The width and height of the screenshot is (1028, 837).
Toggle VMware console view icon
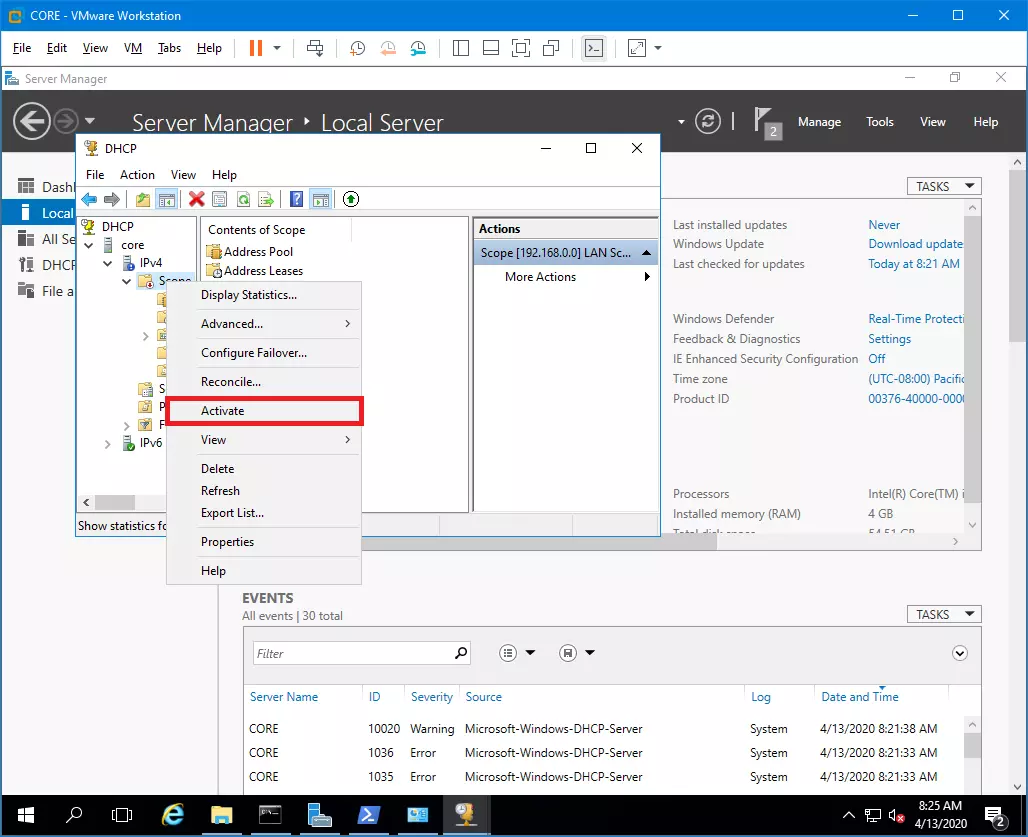click(594, 48)
